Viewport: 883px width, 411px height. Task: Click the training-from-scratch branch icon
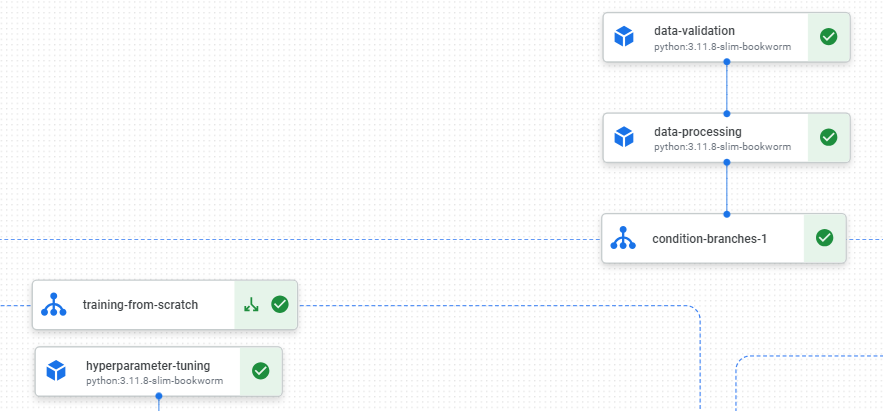(53, 305)
